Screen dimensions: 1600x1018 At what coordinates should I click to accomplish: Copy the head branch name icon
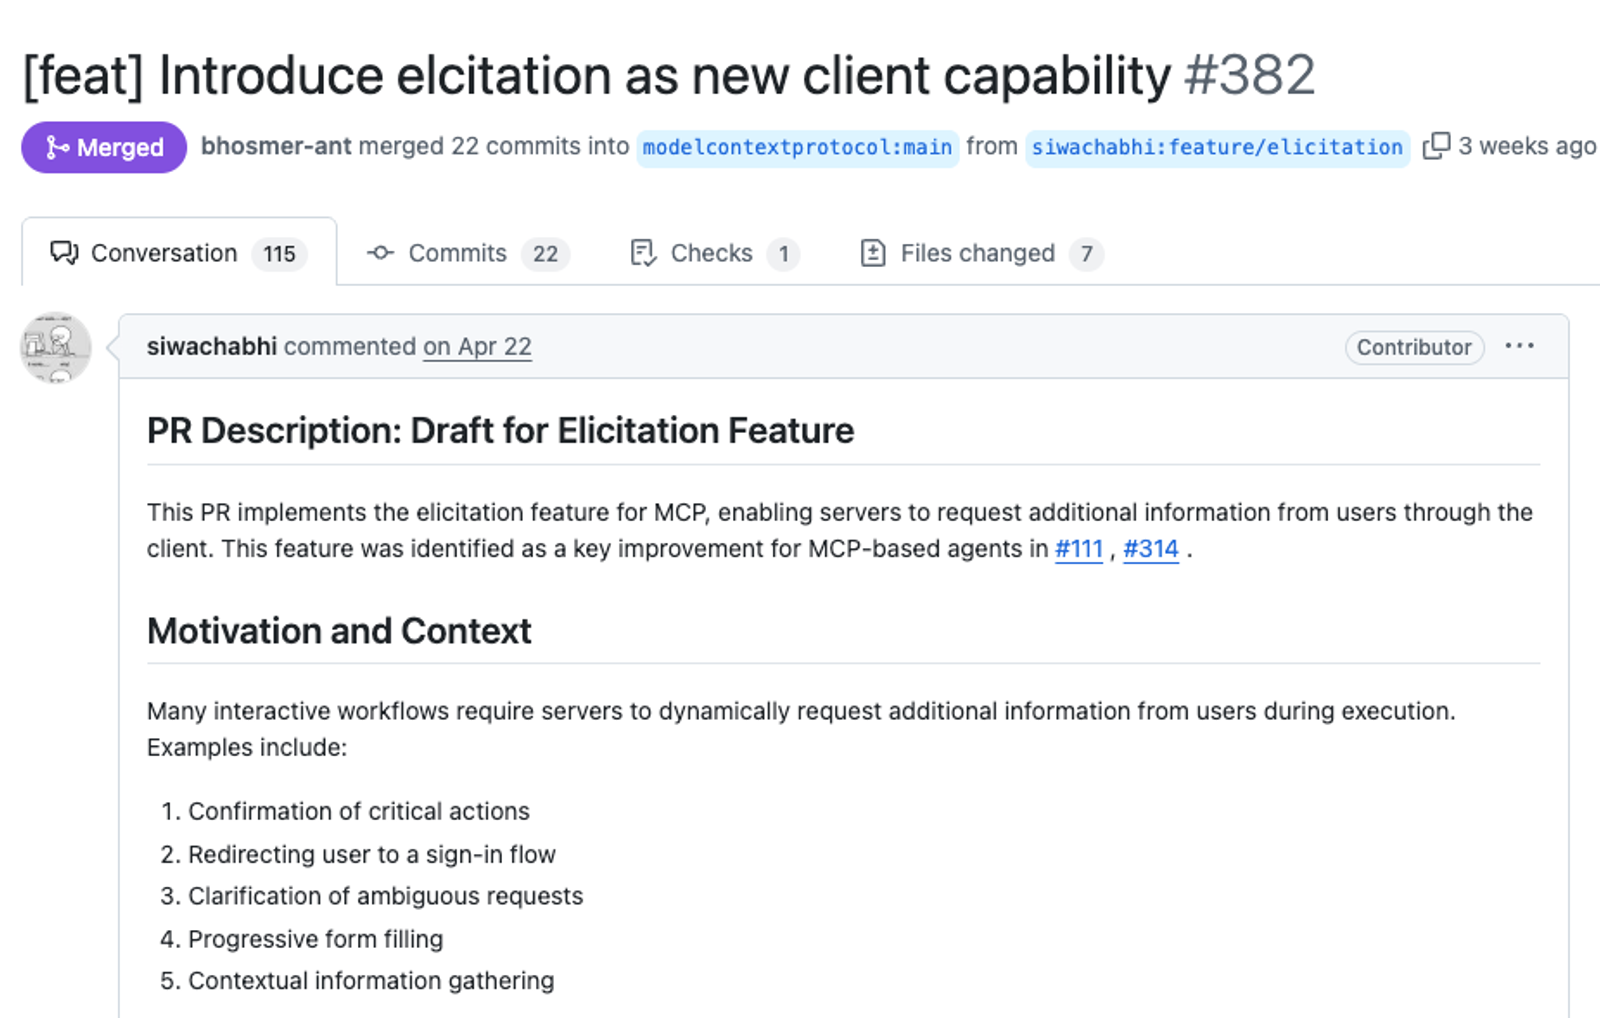point(1436,146)
